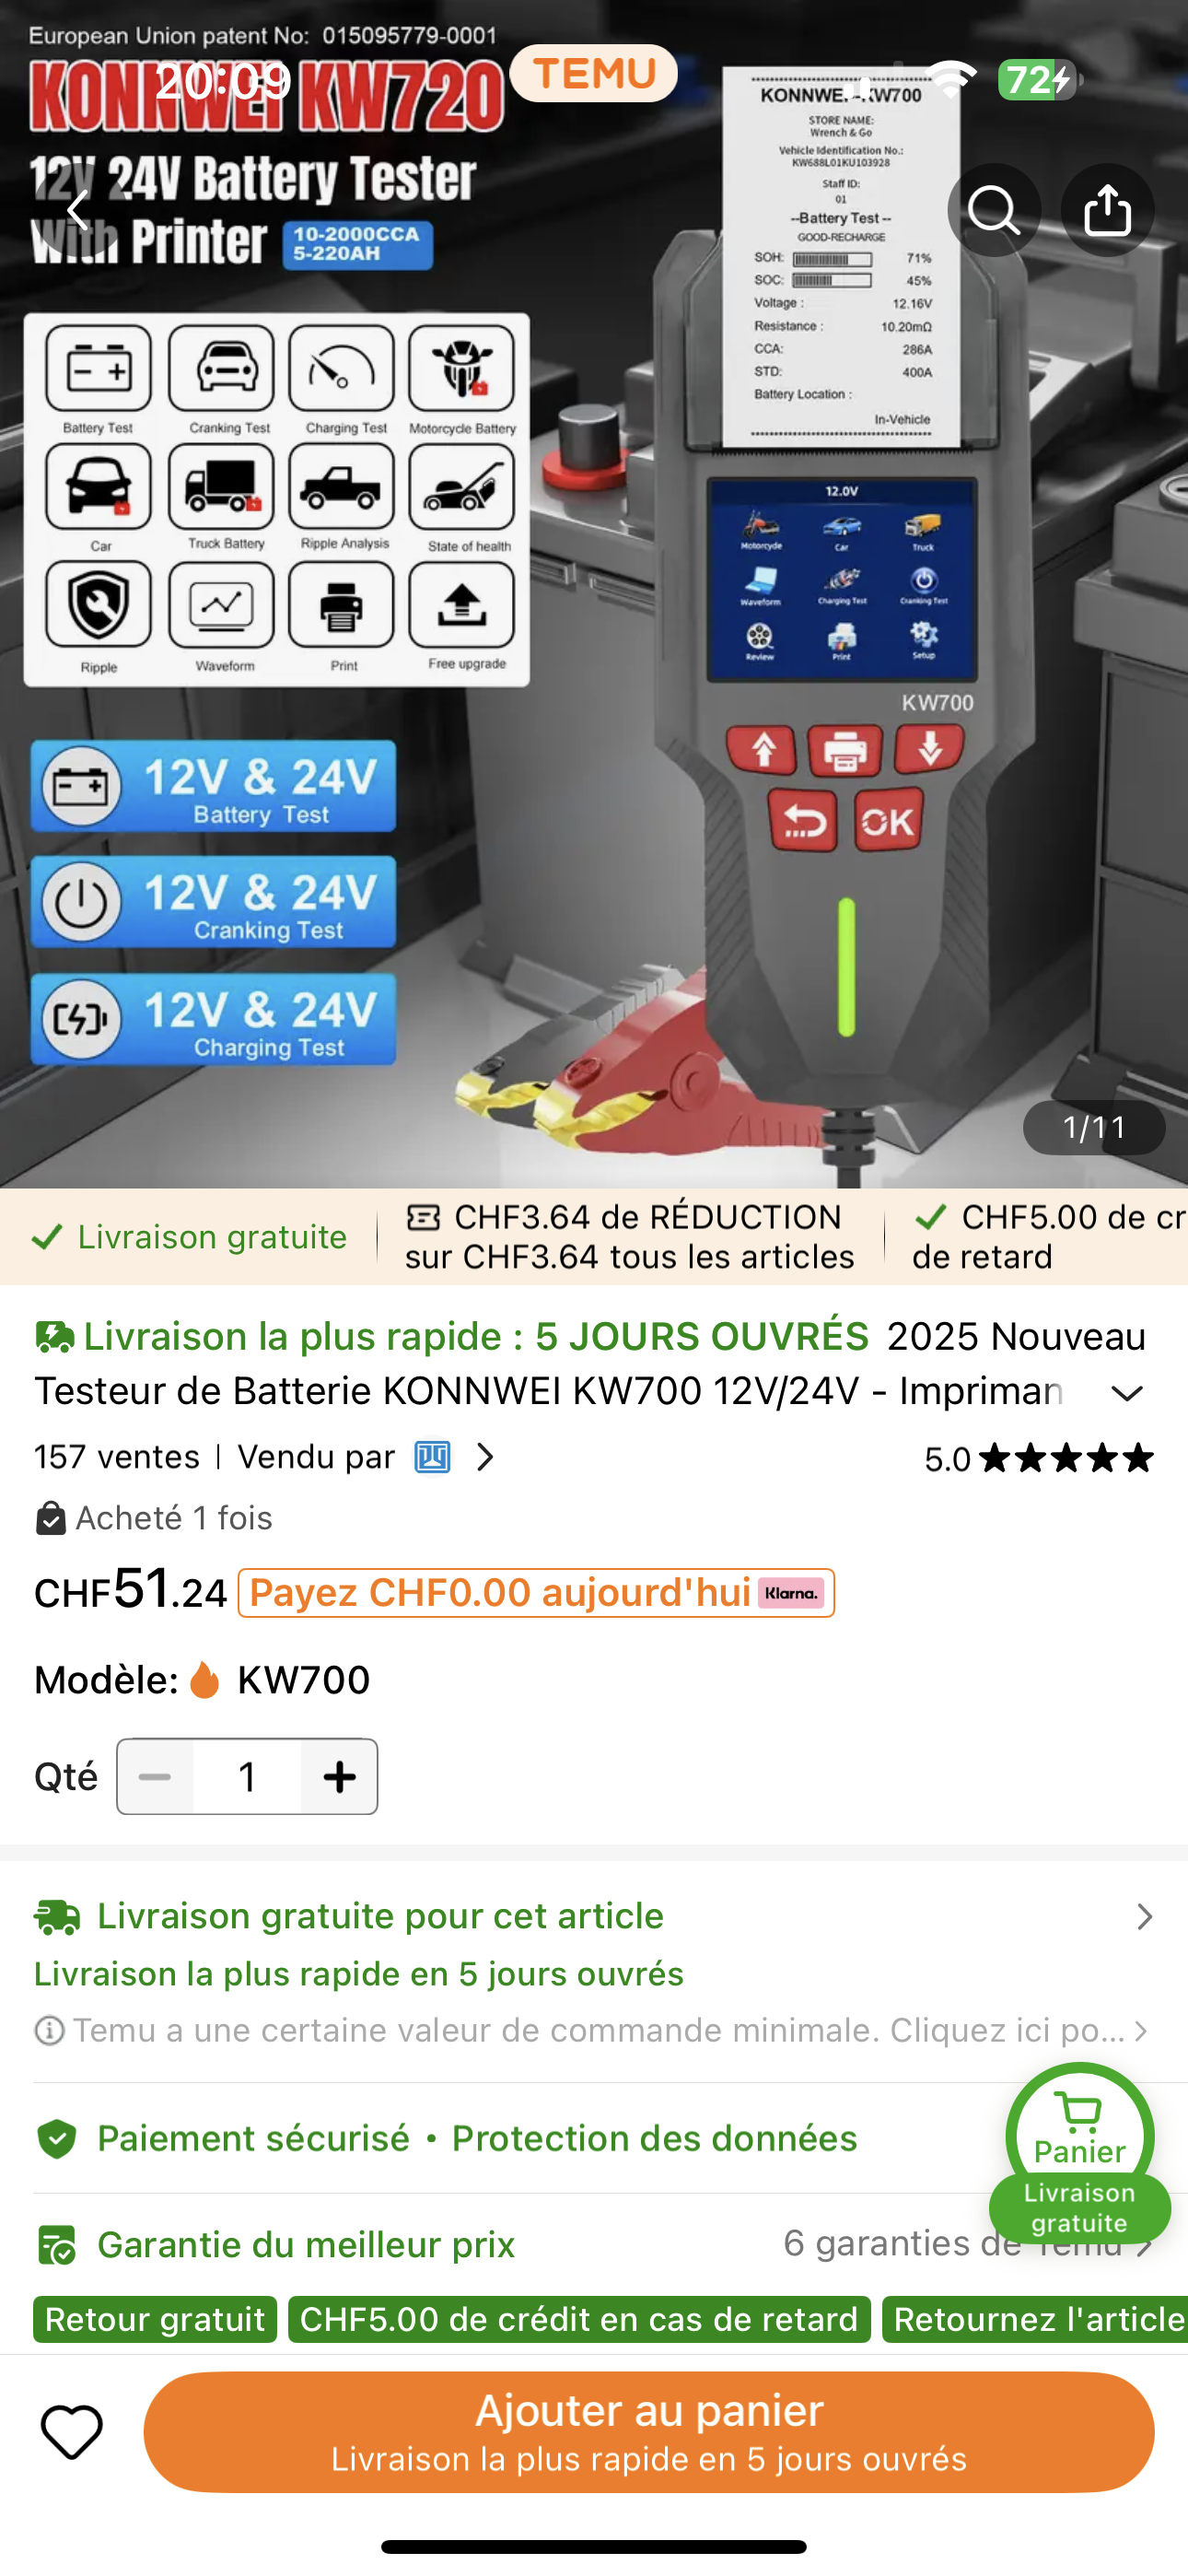The image size is (1188, 2576).
Task: Increase quantity with plus button
Action: (x=340, y=1777)
